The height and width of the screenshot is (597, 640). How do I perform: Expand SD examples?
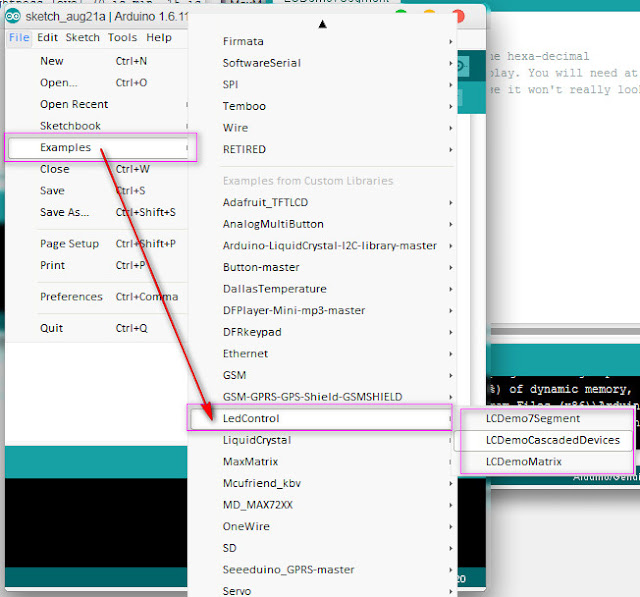pyautogui.click(x=322, y=548)
